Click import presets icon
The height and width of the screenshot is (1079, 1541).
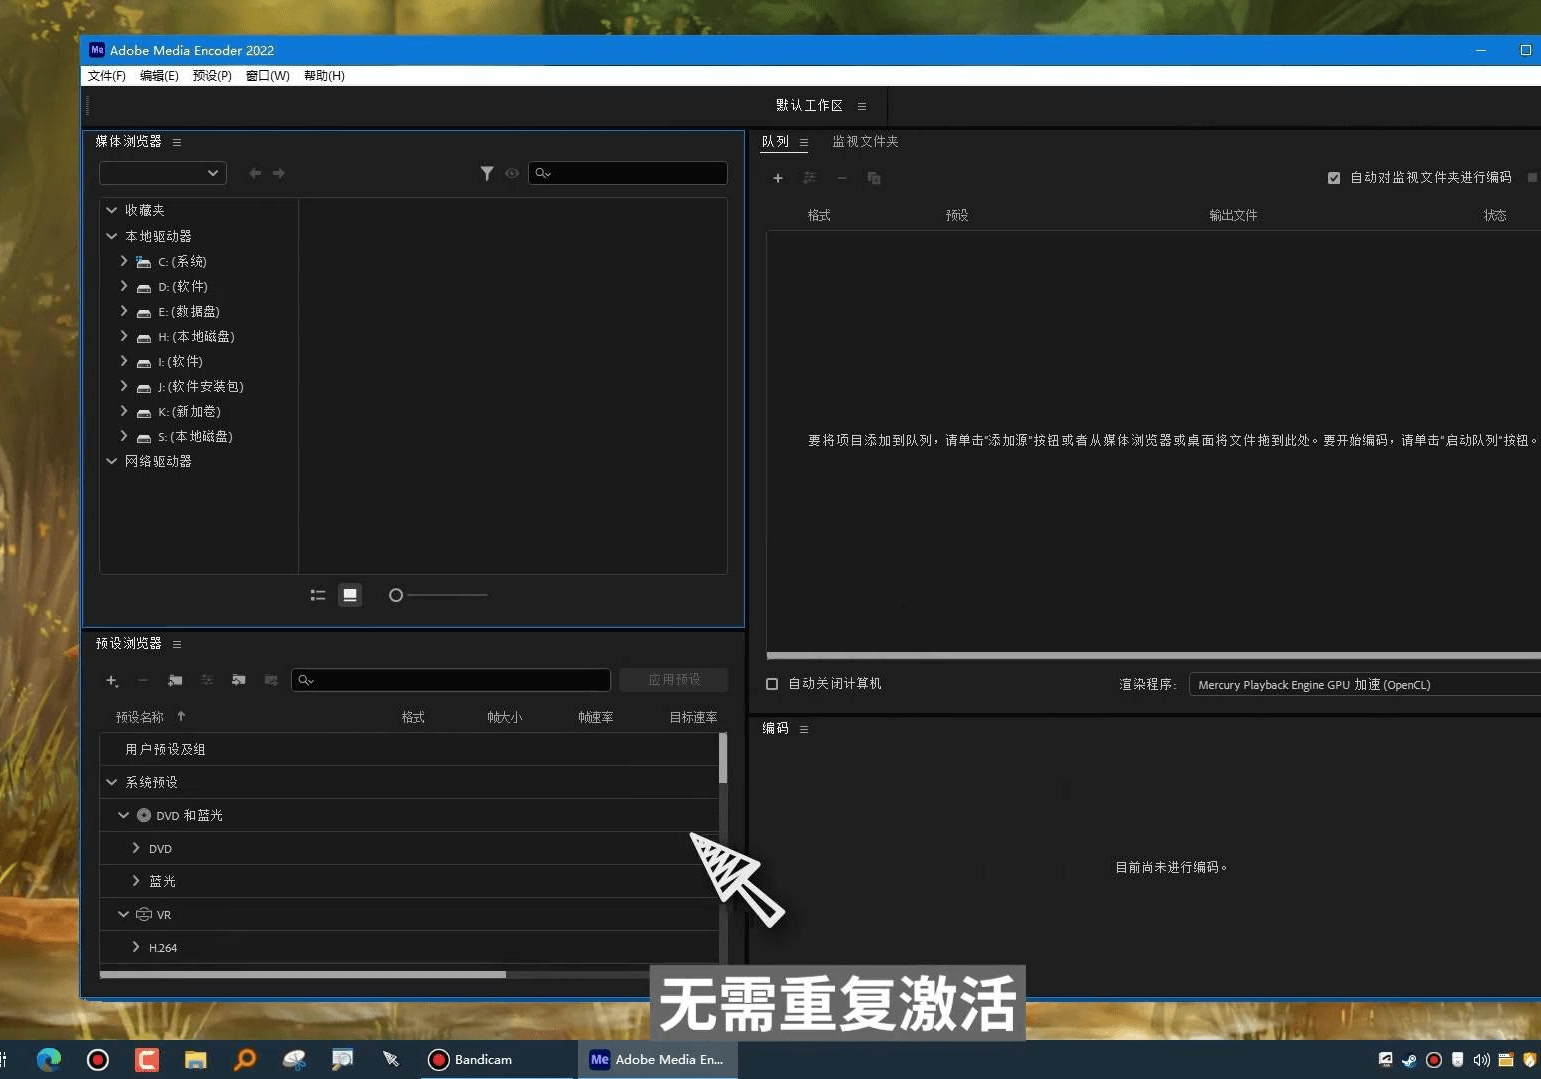[x=239, y=680]
